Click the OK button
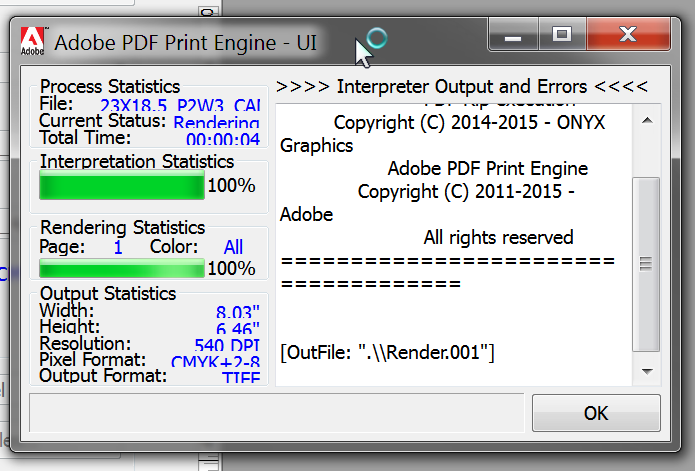The image size is (695, 471). tap(596, 413)
